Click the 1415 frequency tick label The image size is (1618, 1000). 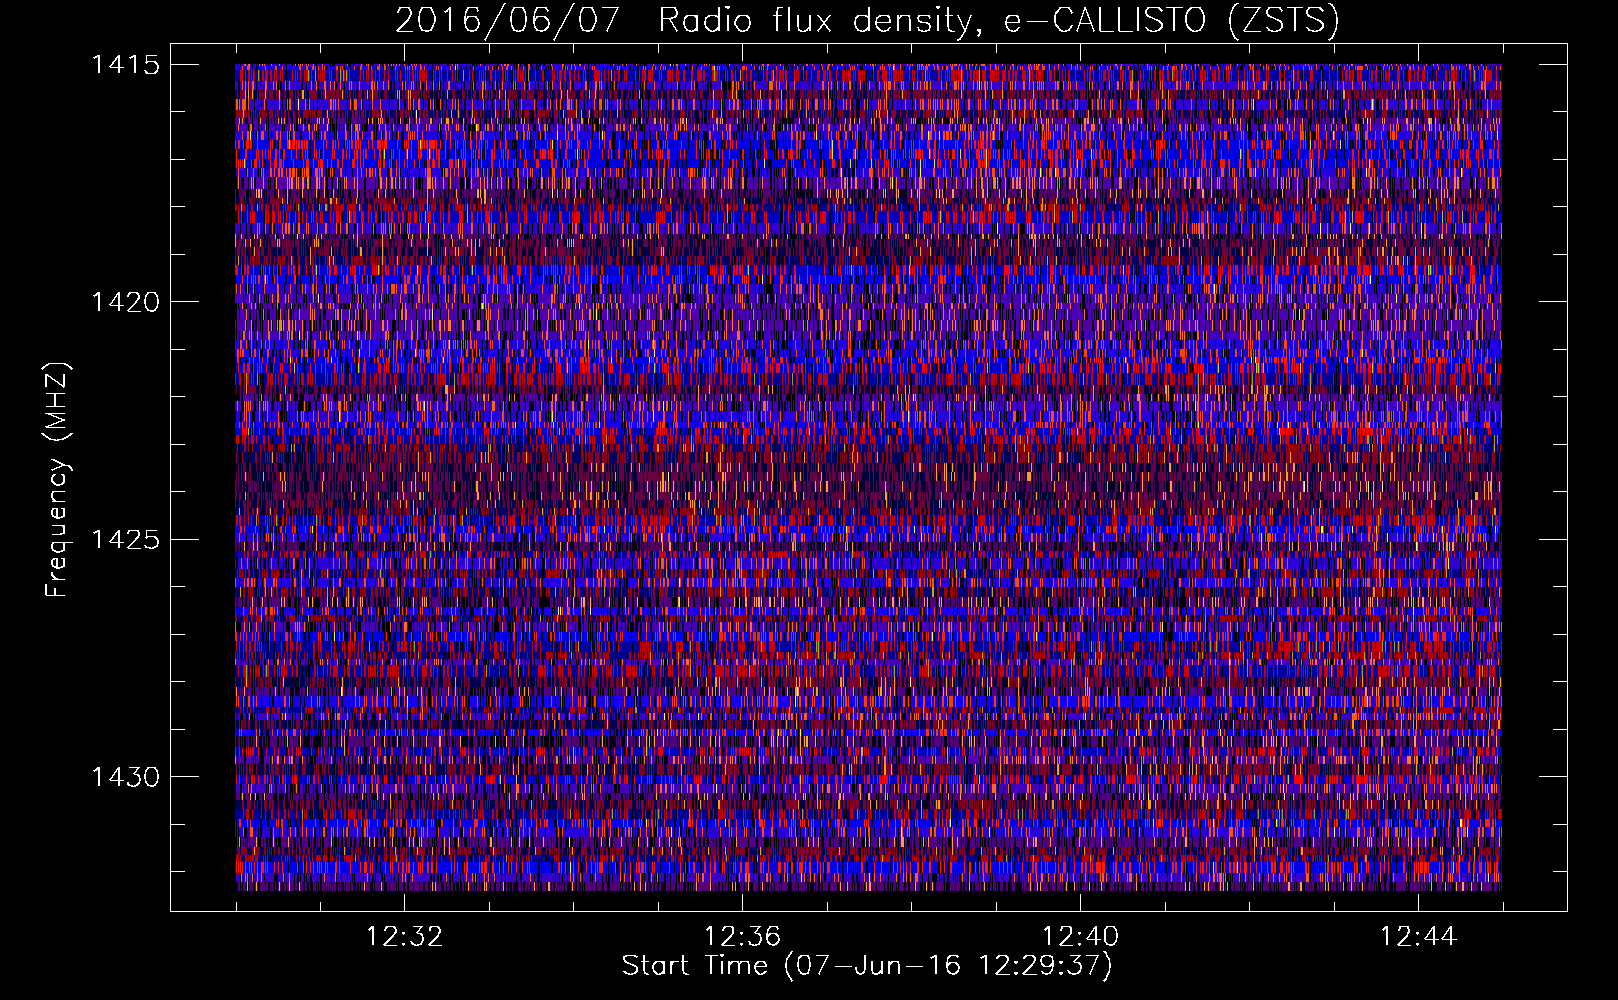pos(125,65)
